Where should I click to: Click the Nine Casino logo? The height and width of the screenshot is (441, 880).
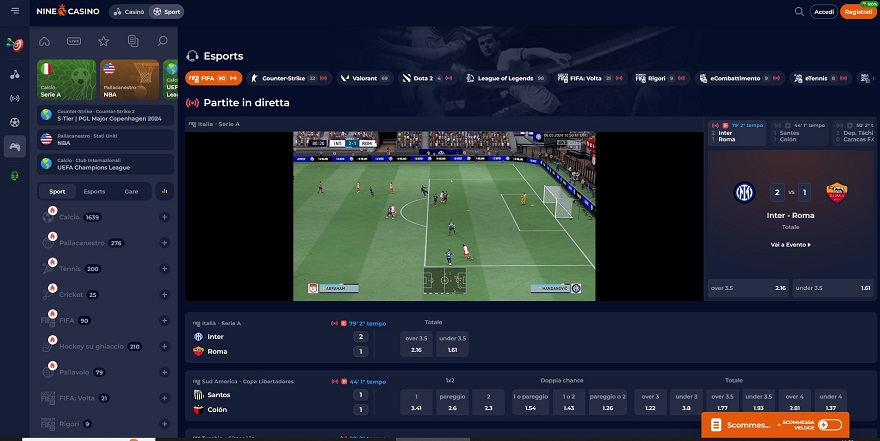(x=68, y=11)
